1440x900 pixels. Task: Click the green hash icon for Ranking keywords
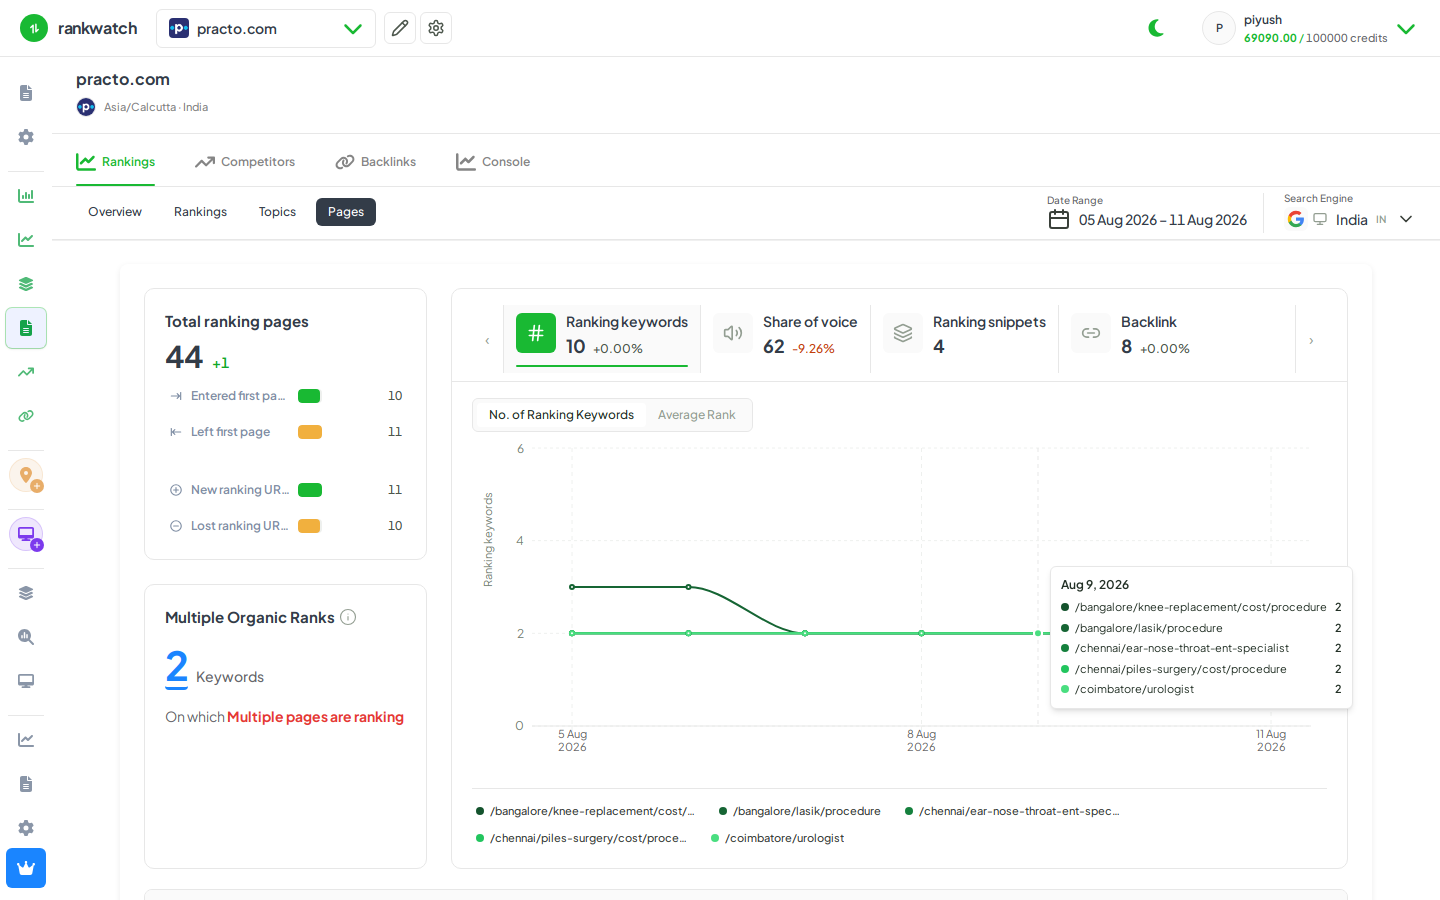click(536, 333)
